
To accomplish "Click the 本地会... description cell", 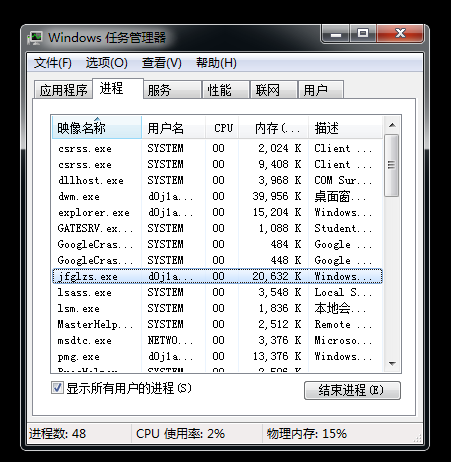I will click(340, 308).
